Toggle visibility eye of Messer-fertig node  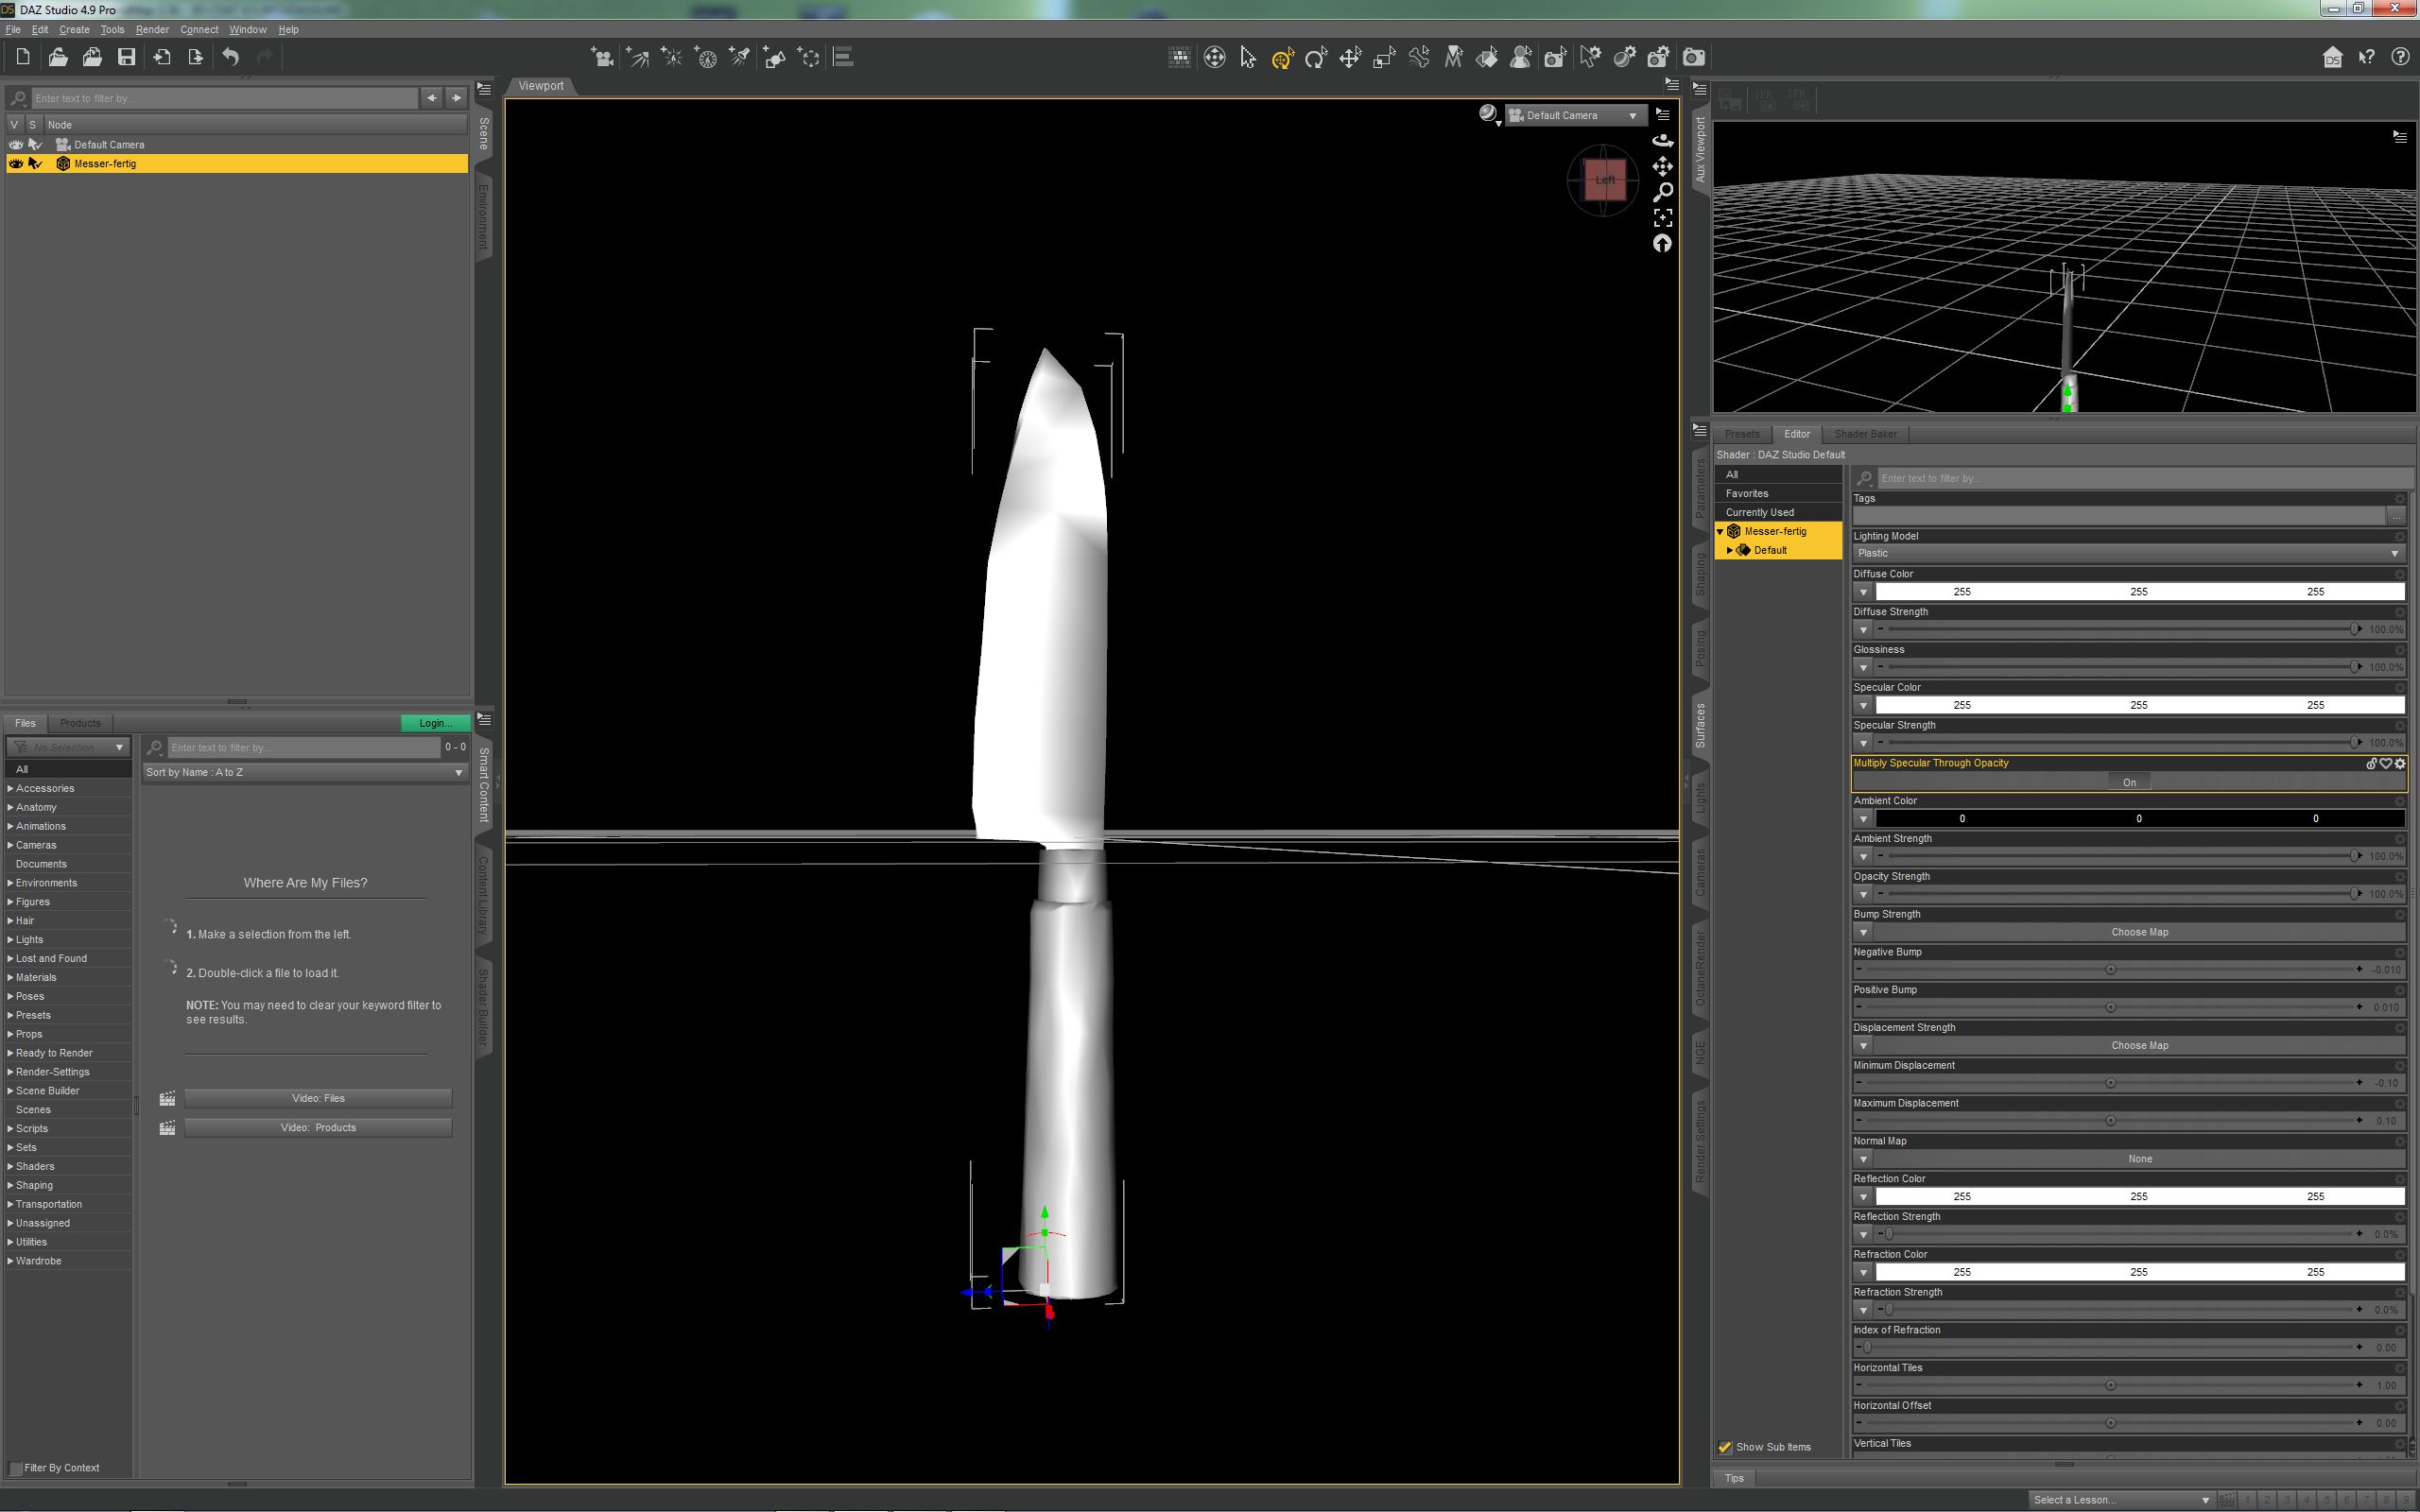coord(15,164)
